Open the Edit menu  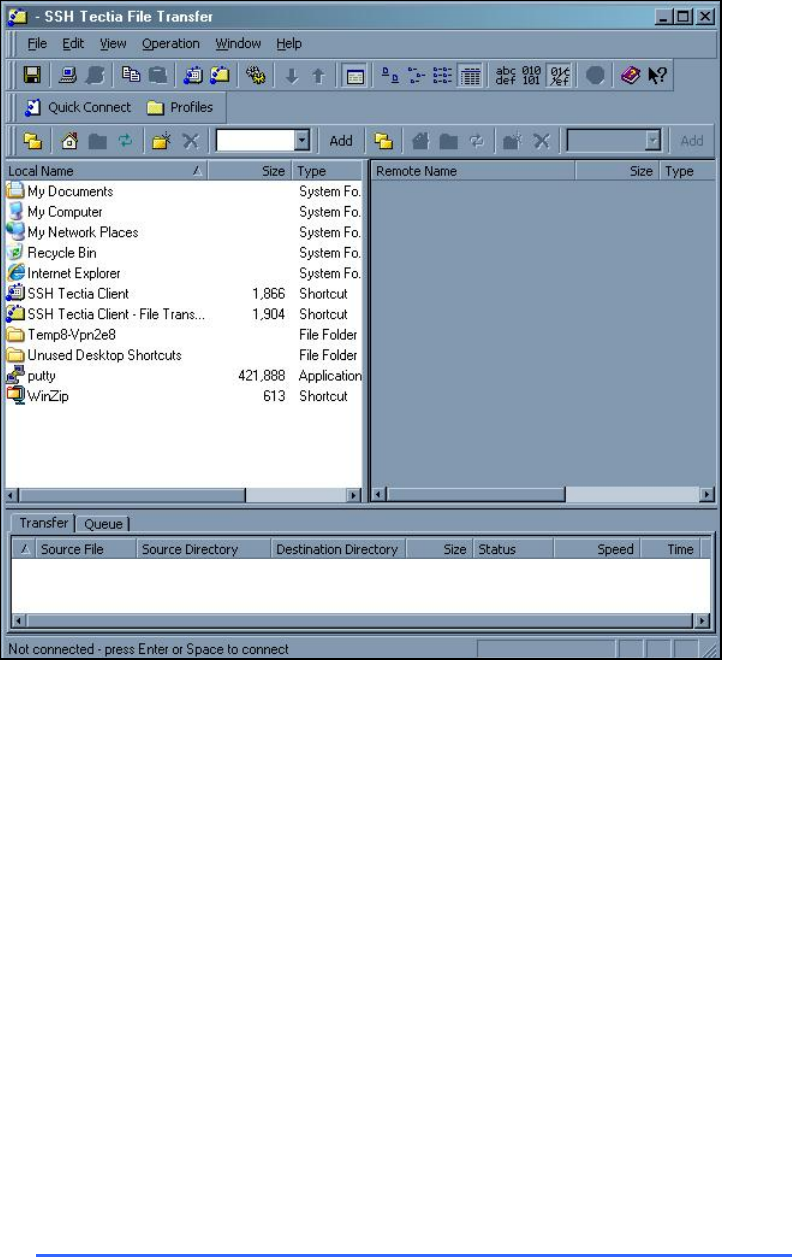pos(73,44)
